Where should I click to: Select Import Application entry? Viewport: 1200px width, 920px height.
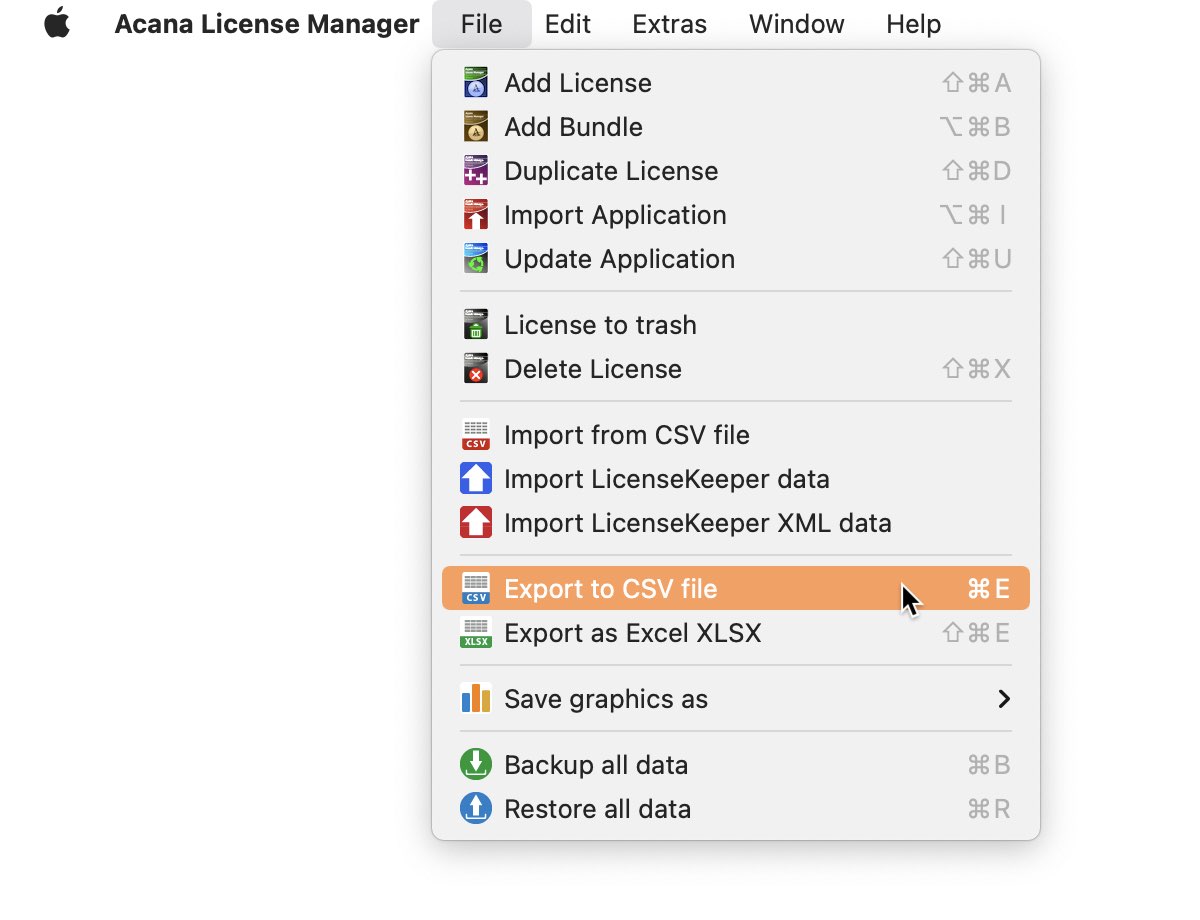pos(736,215)
